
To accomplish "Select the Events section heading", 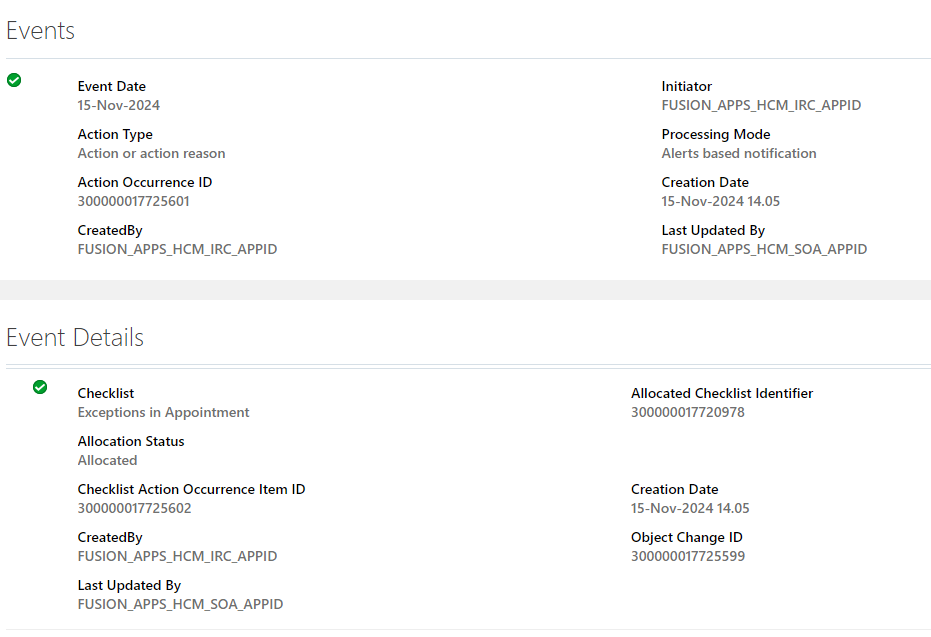I will pyautogui.click(x=40, y=31).
